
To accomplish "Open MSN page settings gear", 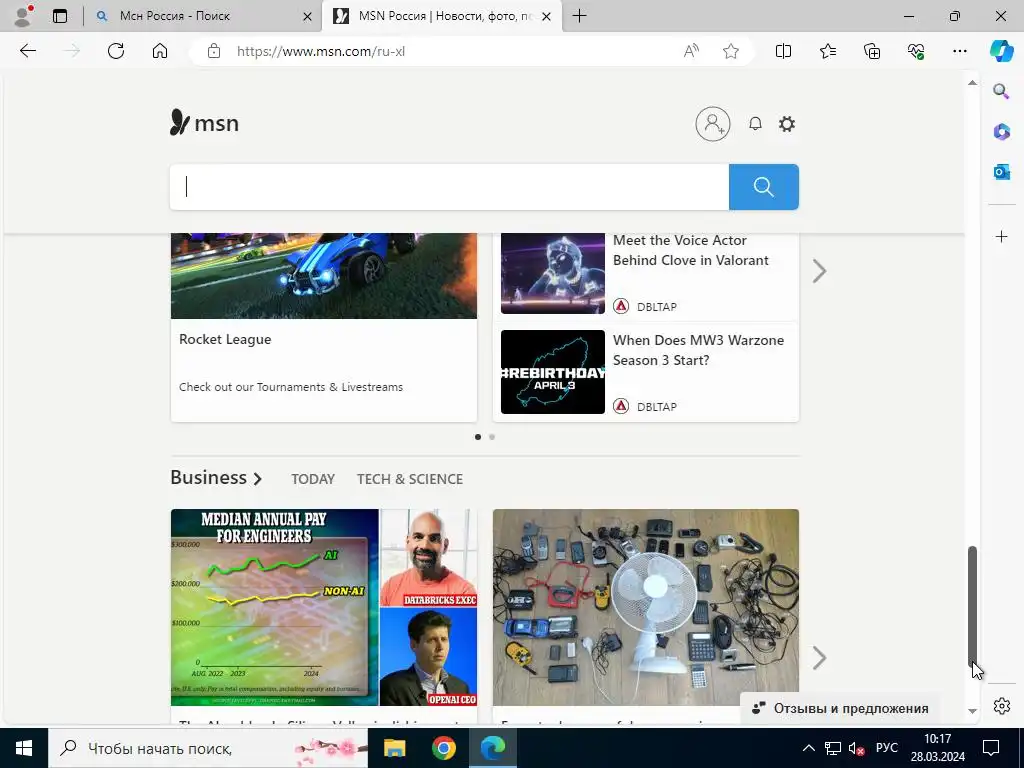I will 787,123.
